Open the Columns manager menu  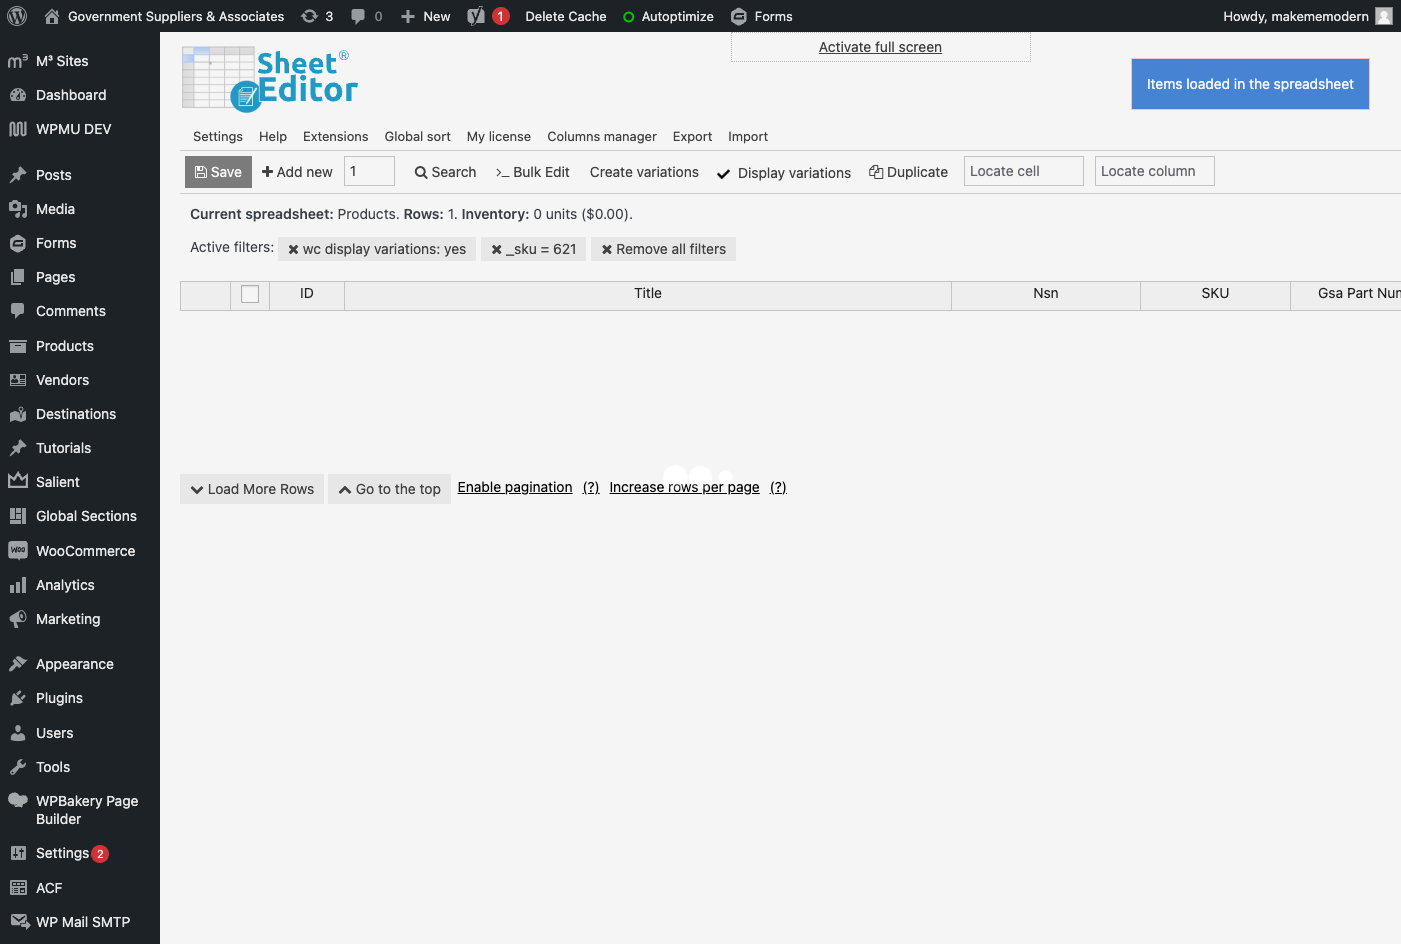pyautogui.click(x=602, y=137)
